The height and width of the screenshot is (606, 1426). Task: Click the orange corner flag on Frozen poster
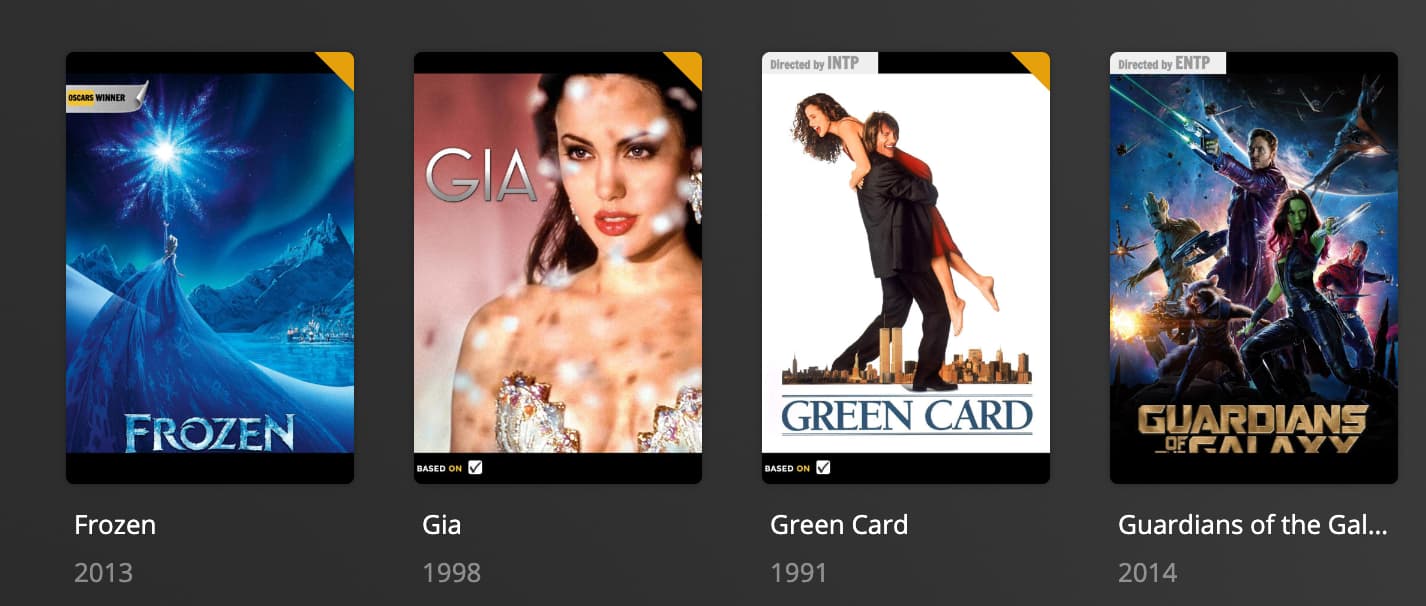(x=340, y=65)
